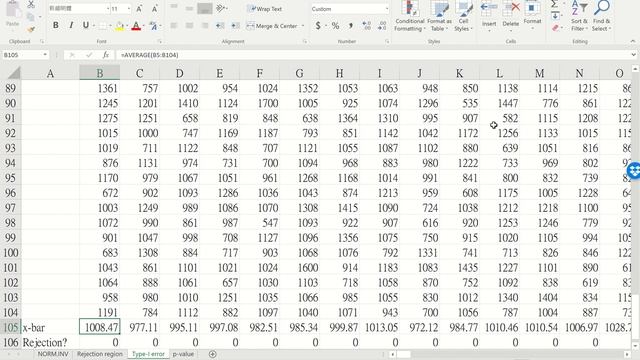
Task: Click the Insert Function fx icon
Action: click(105, 55)
